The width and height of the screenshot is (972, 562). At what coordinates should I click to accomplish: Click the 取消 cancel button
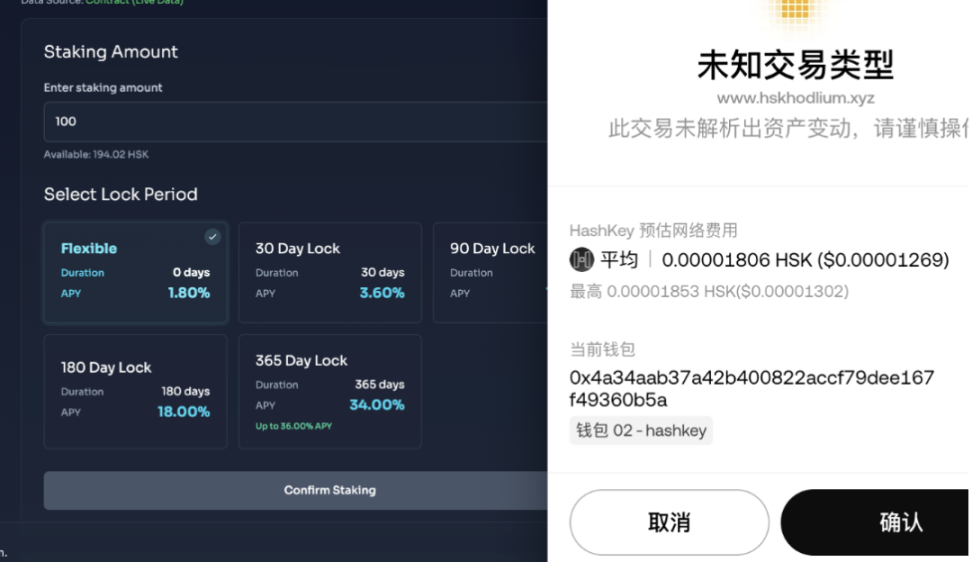tap(669, 522)
